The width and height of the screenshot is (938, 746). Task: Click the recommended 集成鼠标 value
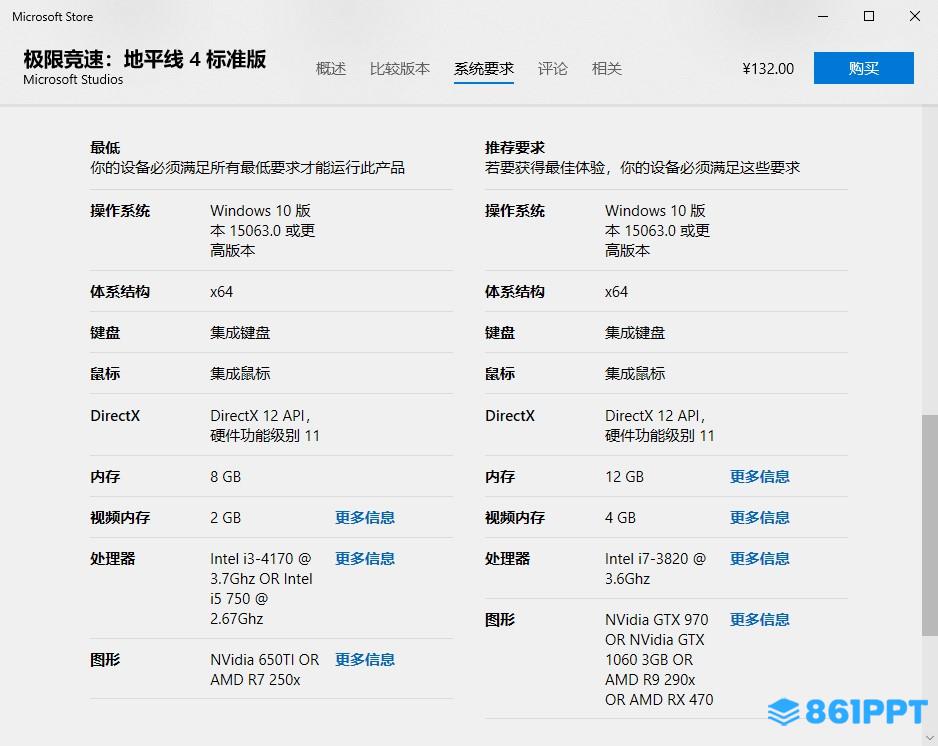[635, 373]
